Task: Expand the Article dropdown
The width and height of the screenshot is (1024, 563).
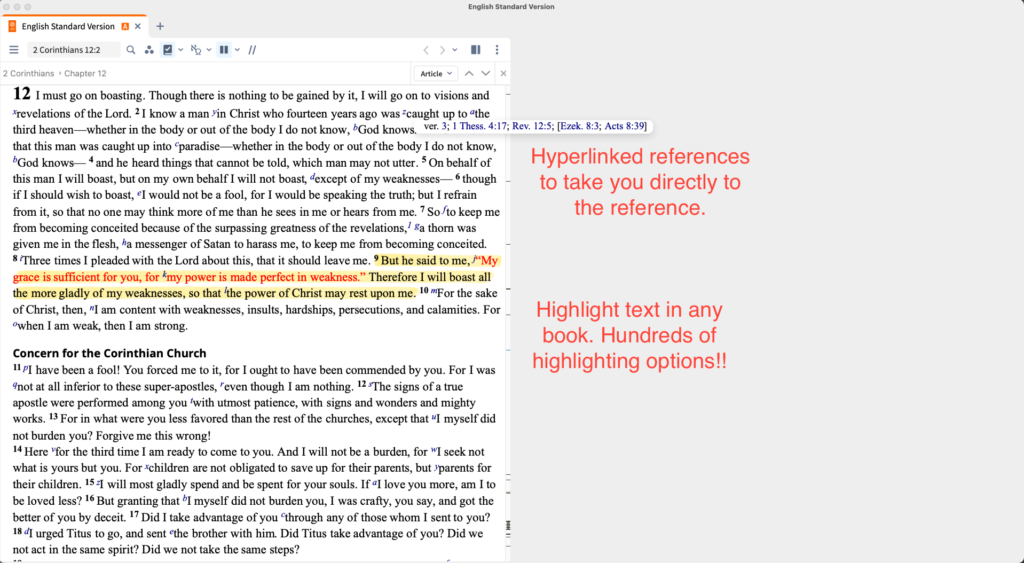Action: [x=436, y=73]
